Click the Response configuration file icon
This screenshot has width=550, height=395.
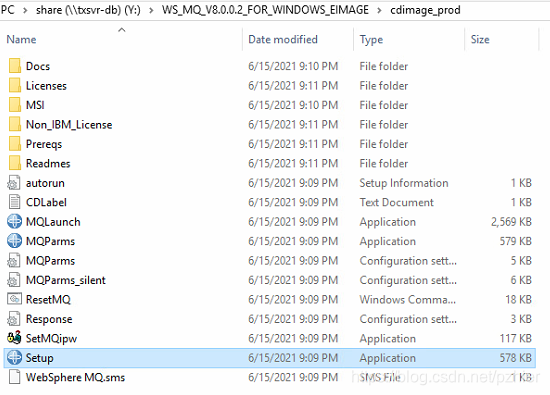(x=14, y=319)
